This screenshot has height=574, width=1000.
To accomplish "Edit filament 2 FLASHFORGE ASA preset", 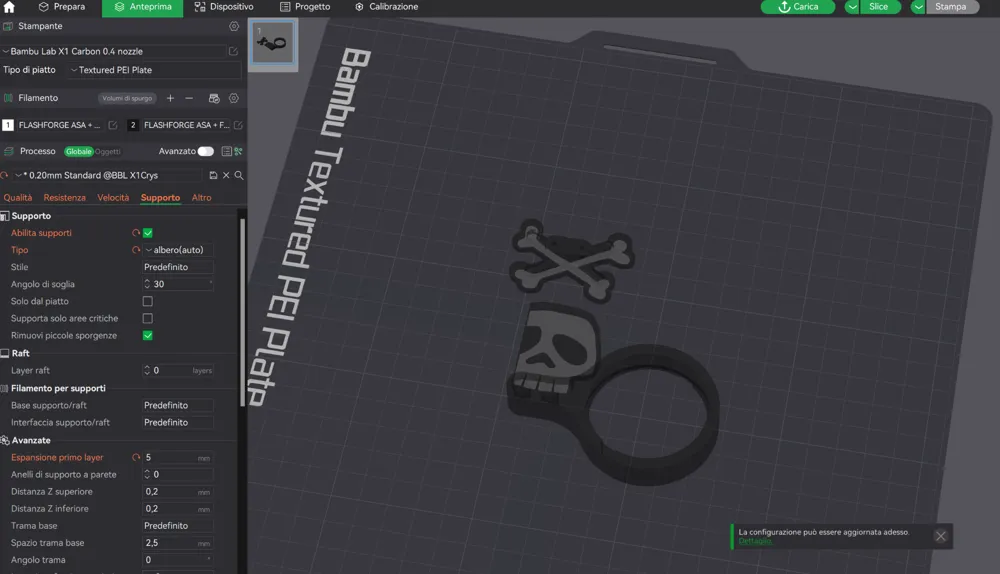I will [238, 125].
